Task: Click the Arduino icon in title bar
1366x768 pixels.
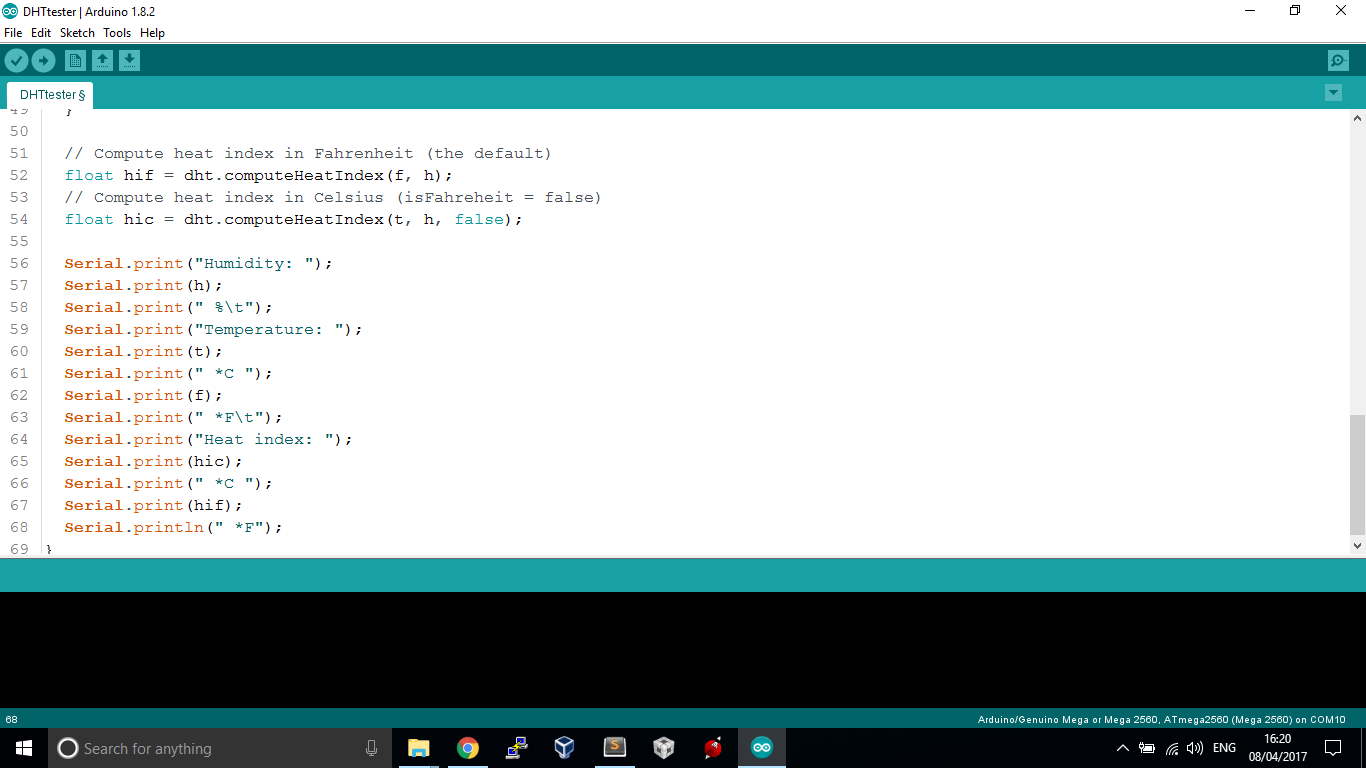Action: pos(12,11)
